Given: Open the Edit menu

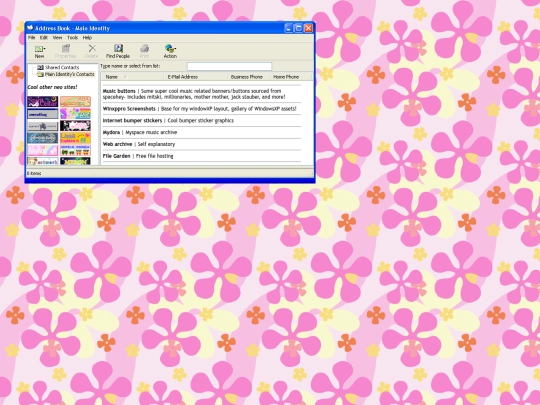Looking at the screenshot, I should click(x=44, y=38).
